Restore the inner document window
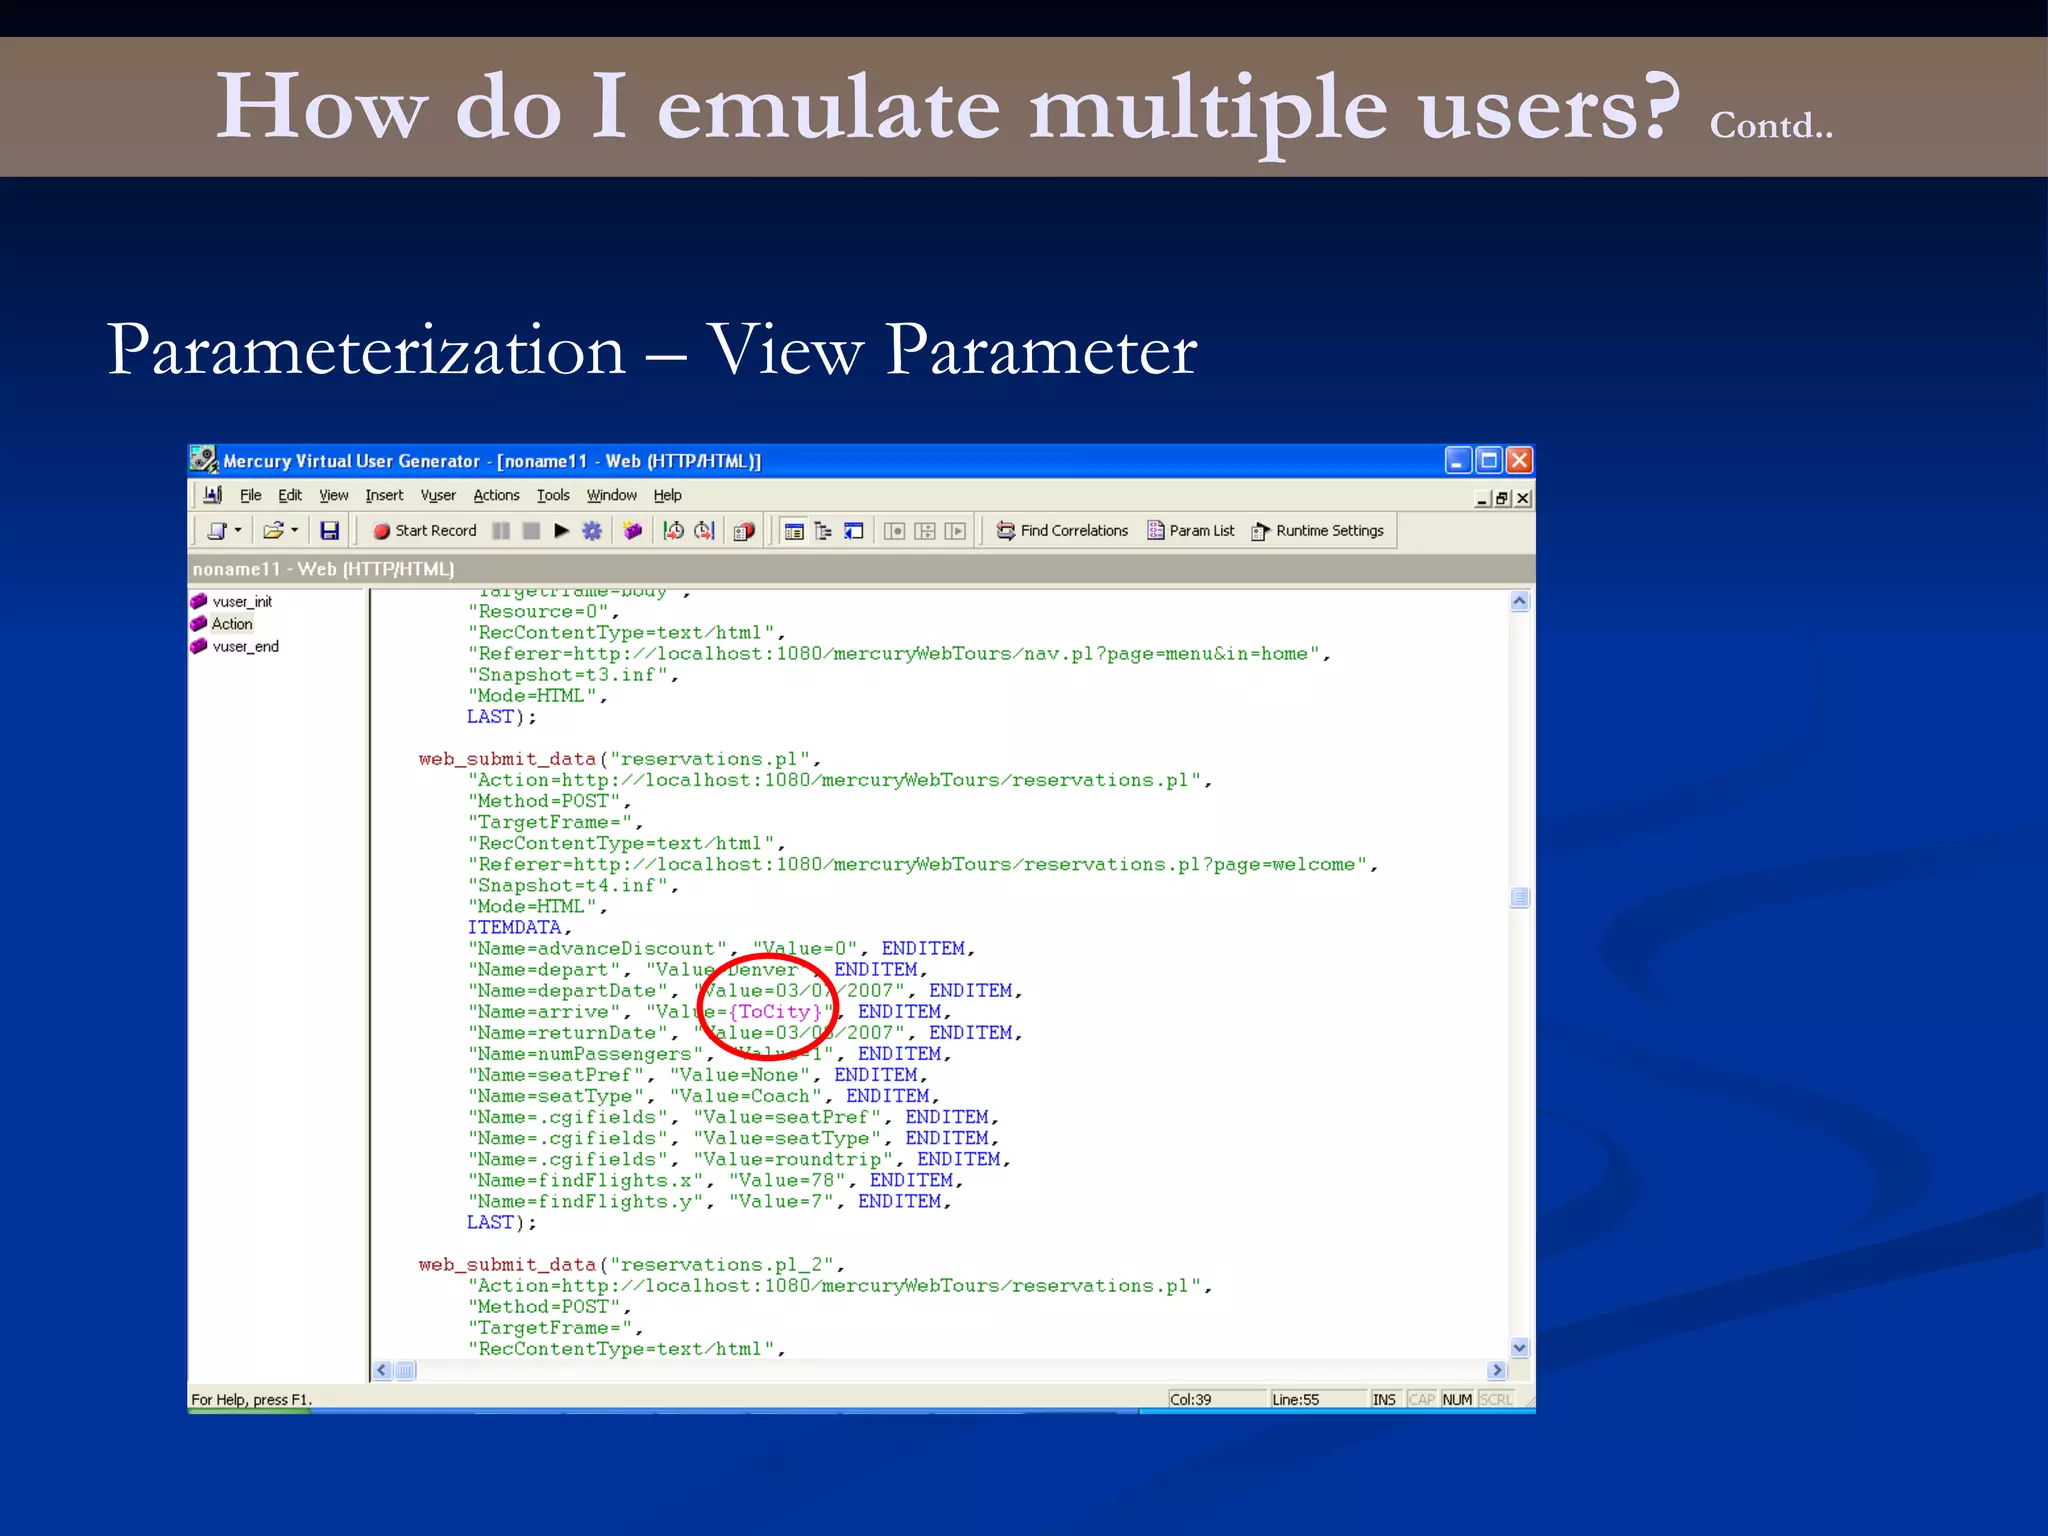The width and height of the screenshot is (2048, 1536). (x=1502, y=498)
